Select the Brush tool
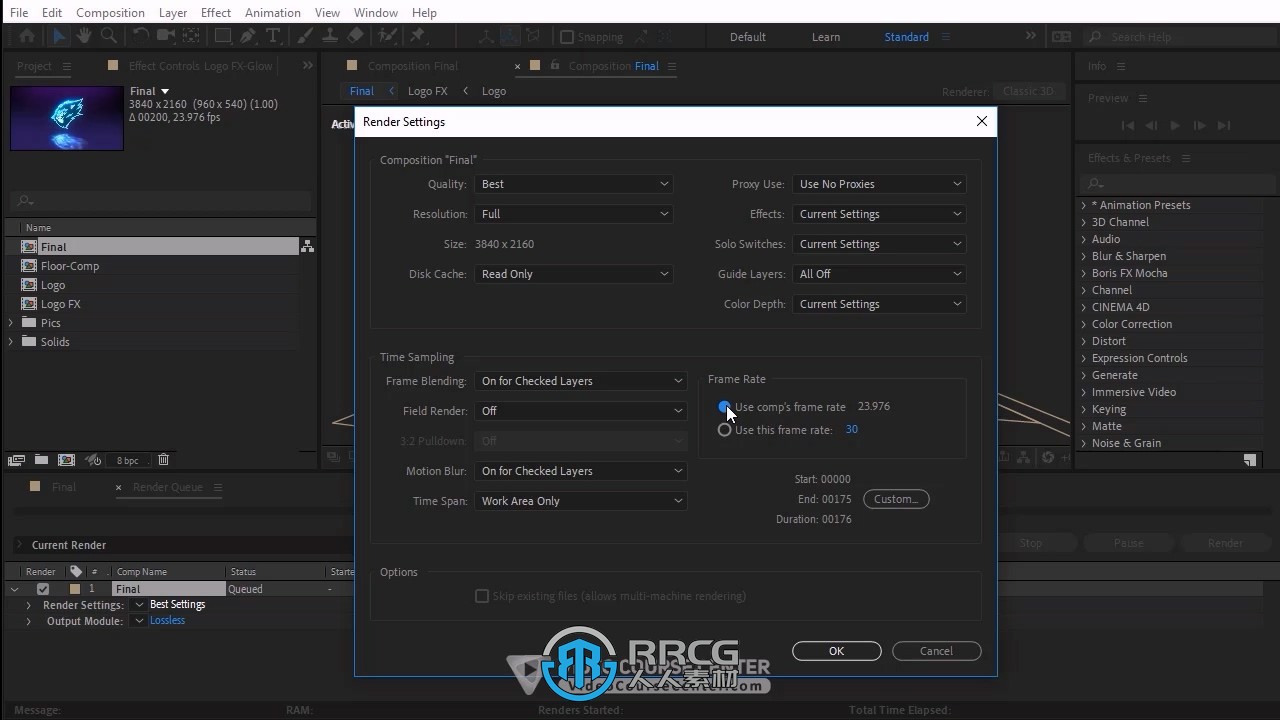Screen dimensions: 1280x720 307,36
